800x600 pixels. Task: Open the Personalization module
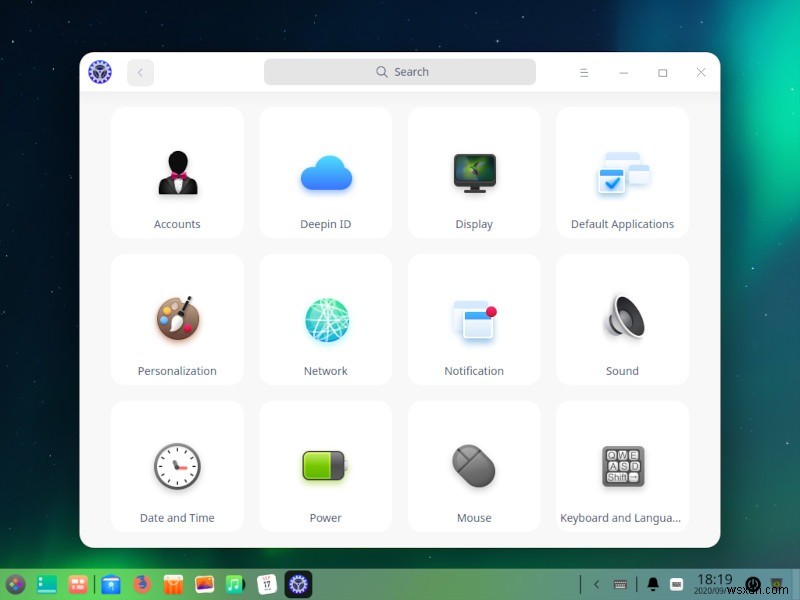[x=177, y=318]
